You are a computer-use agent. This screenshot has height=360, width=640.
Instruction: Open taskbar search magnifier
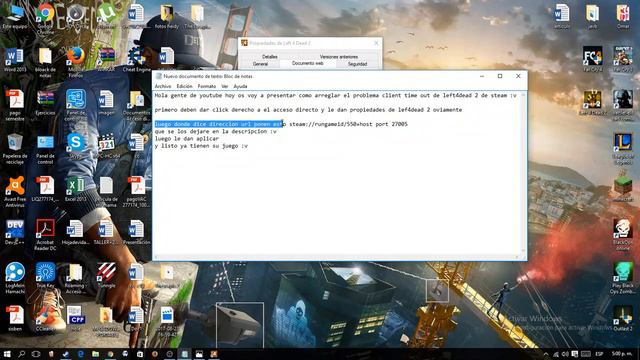21,354
